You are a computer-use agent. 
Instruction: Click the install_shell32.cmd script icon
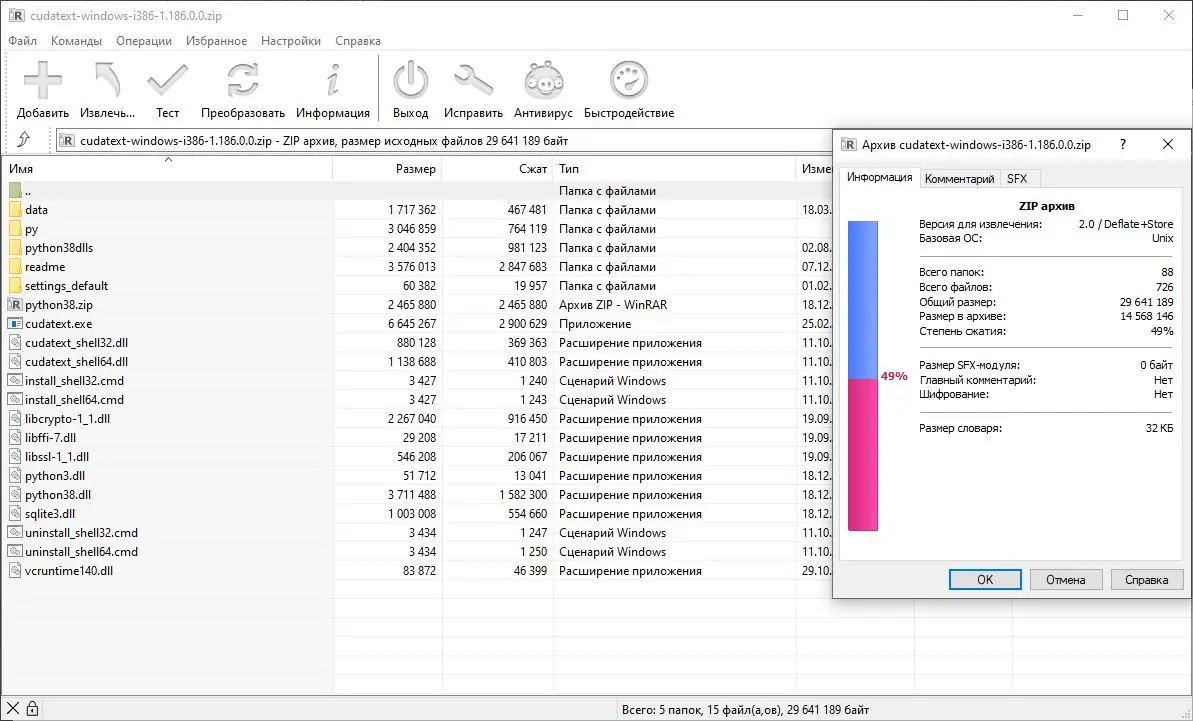pyautogui.click(x=15, y=381)
